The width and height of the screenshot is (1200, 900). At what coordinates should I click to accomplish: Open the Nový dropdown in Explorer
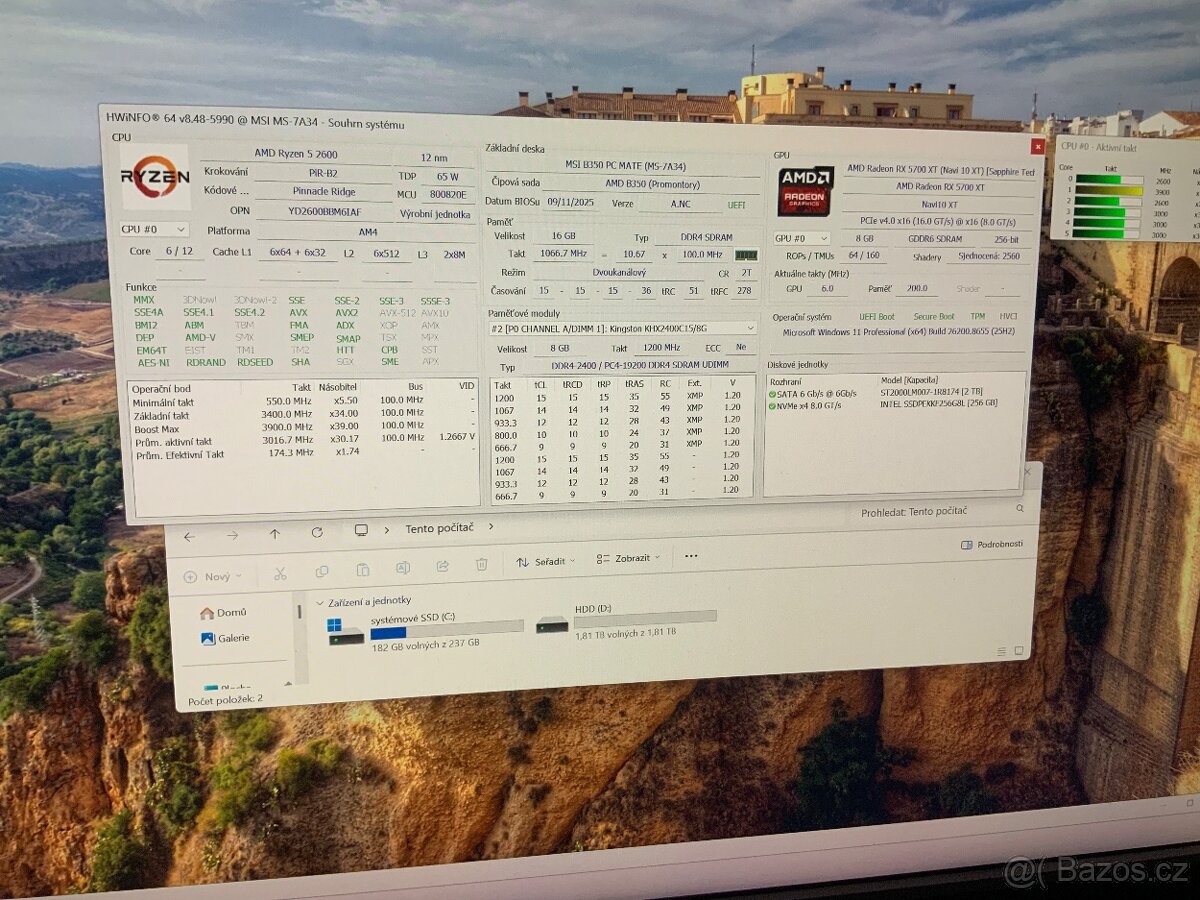(213, 577)
